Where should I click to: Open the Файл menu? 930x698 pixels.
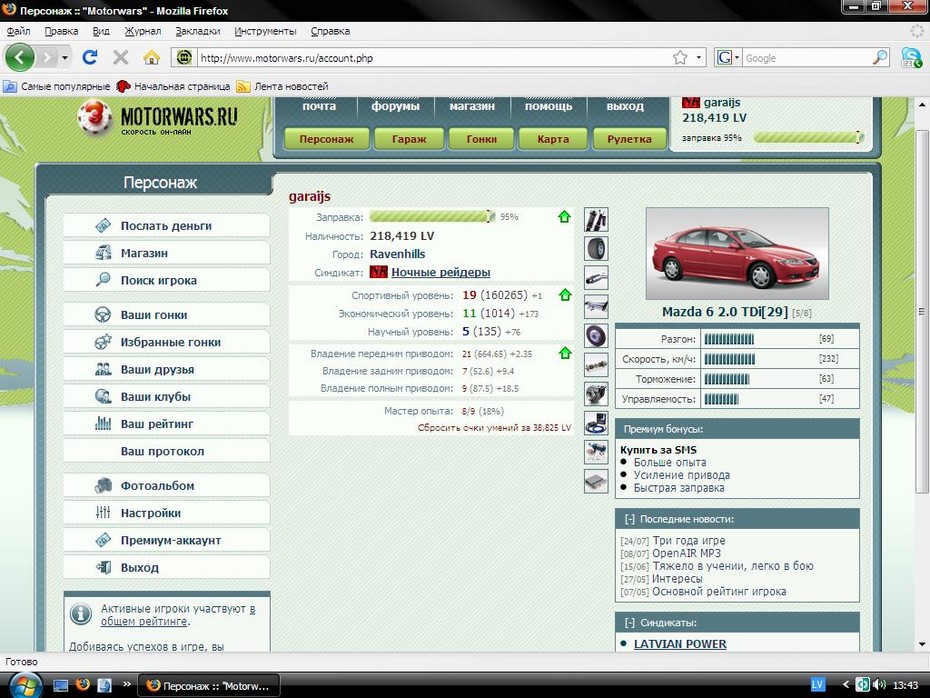pos(18,31)
